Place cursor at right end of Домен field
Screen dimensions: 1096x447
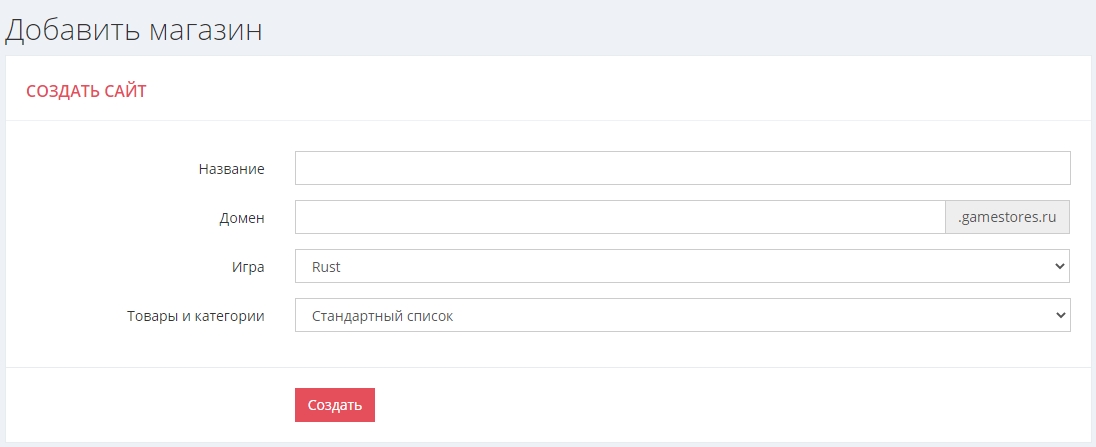pos(936,217)
